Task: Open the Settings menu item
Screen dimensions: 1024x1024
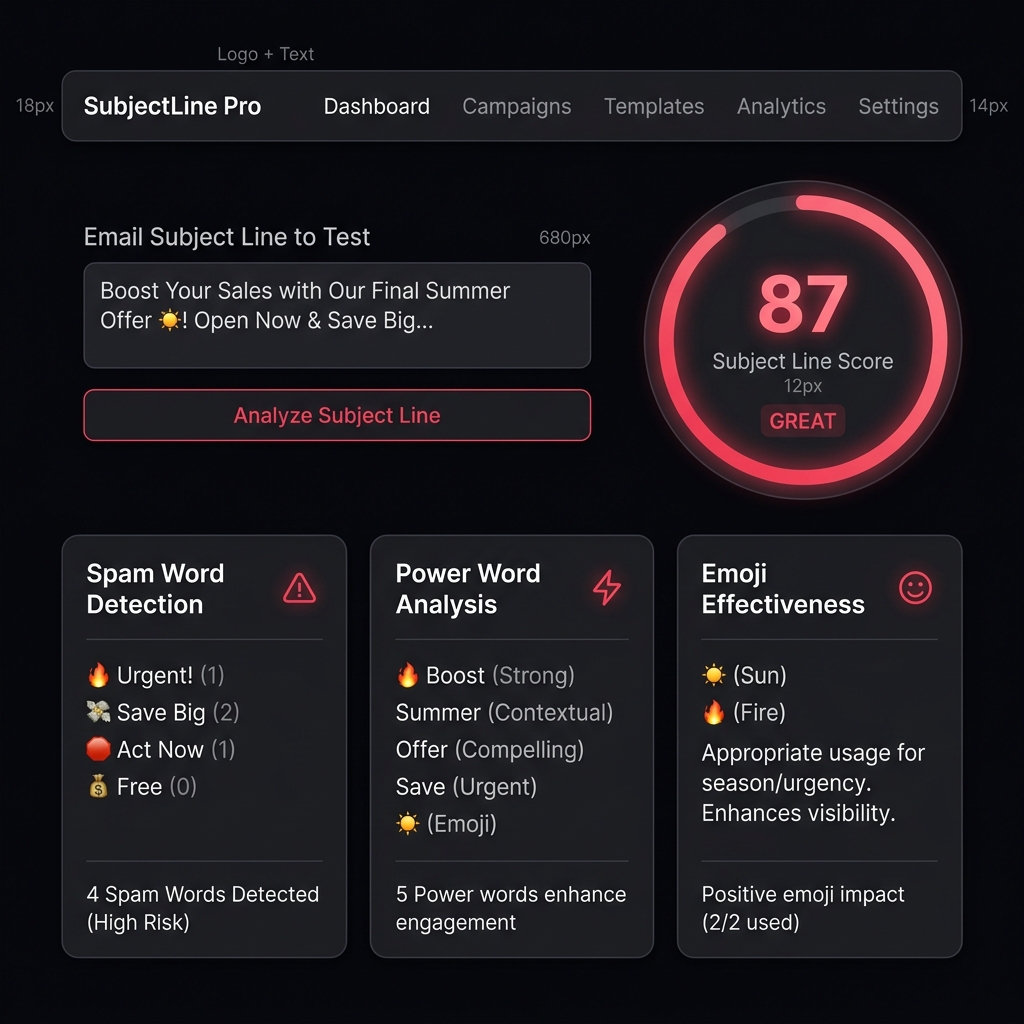Action: (898, 106)
